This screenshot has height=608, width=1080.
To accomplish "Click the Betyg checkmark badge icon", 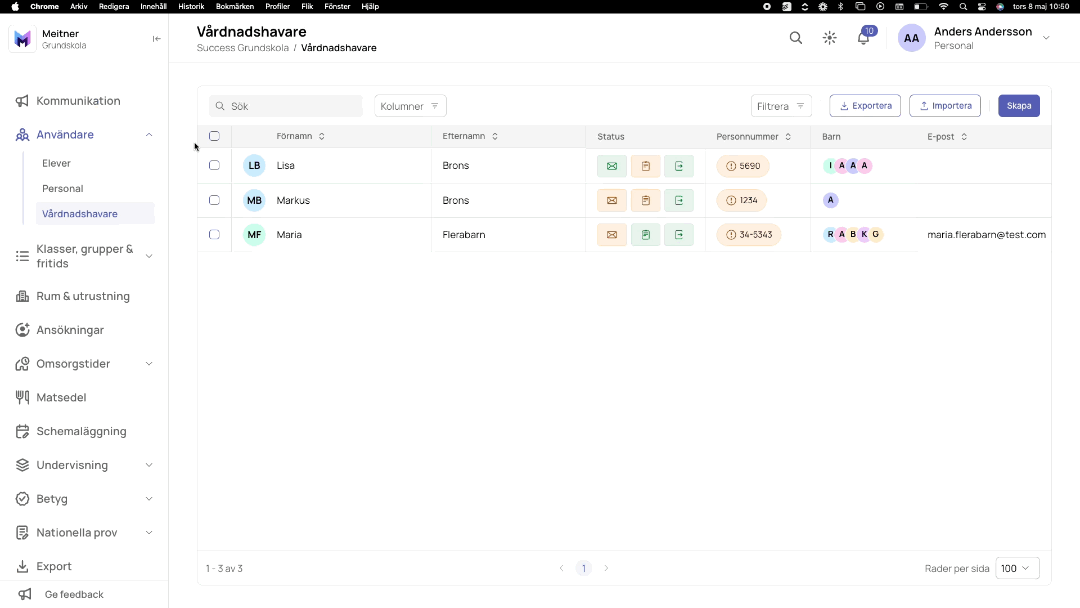I will click(22, 499).
